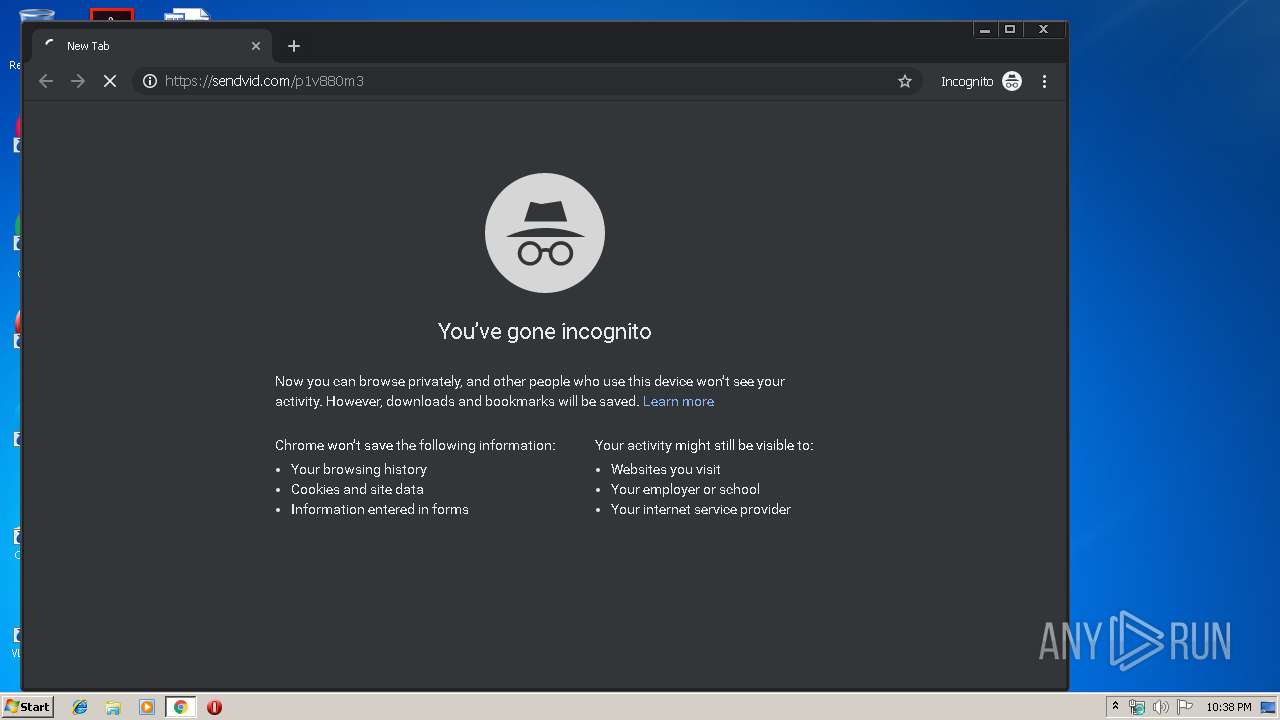
Task: Bookmark this page with star icon
Action: click(x=905, y=81)
